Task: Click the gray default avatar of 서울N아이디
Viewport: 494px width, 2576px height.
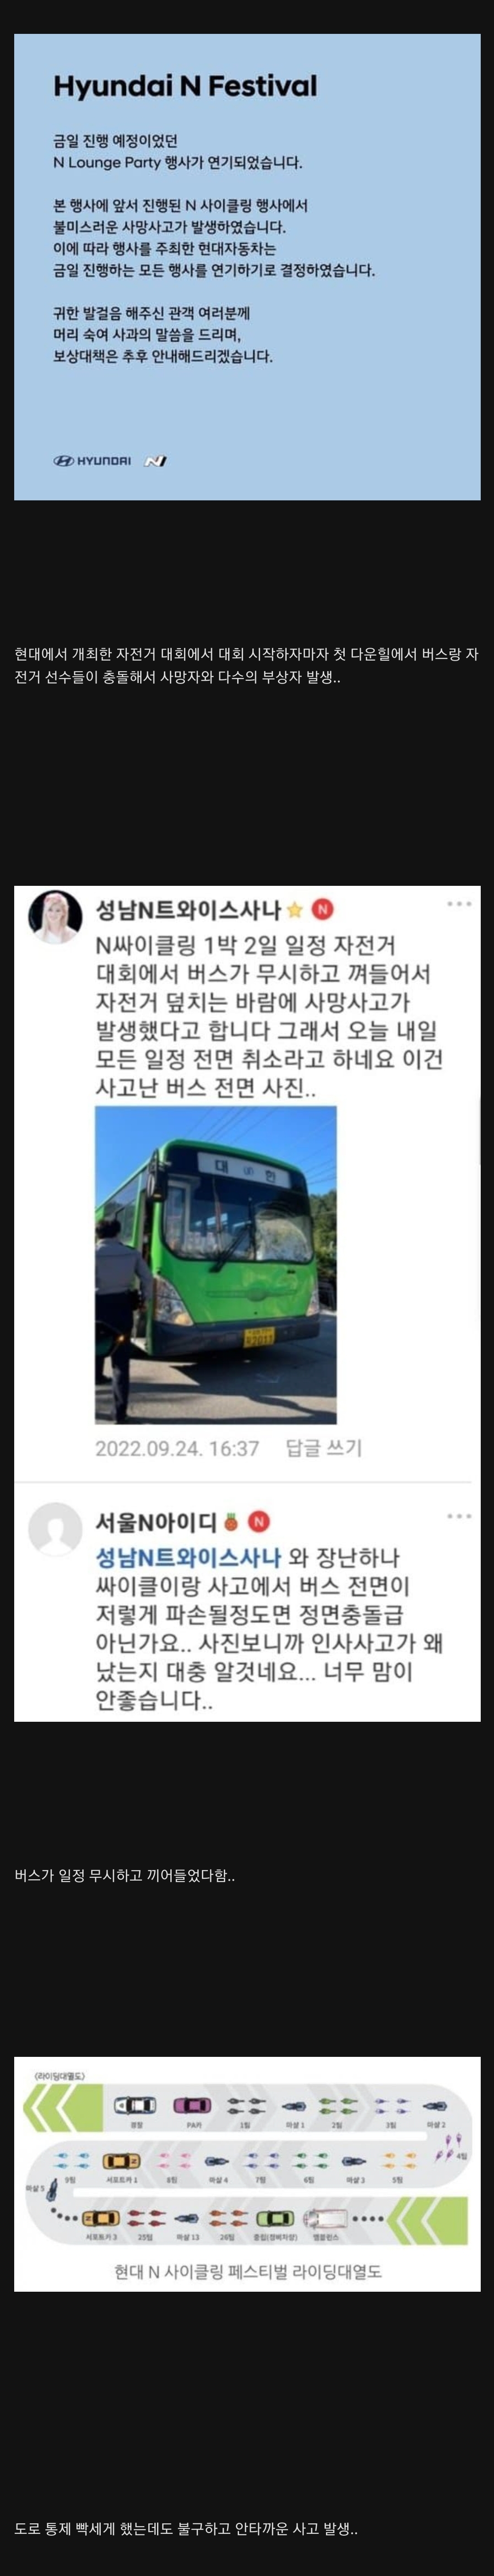Action: (x=55, y=1529)
